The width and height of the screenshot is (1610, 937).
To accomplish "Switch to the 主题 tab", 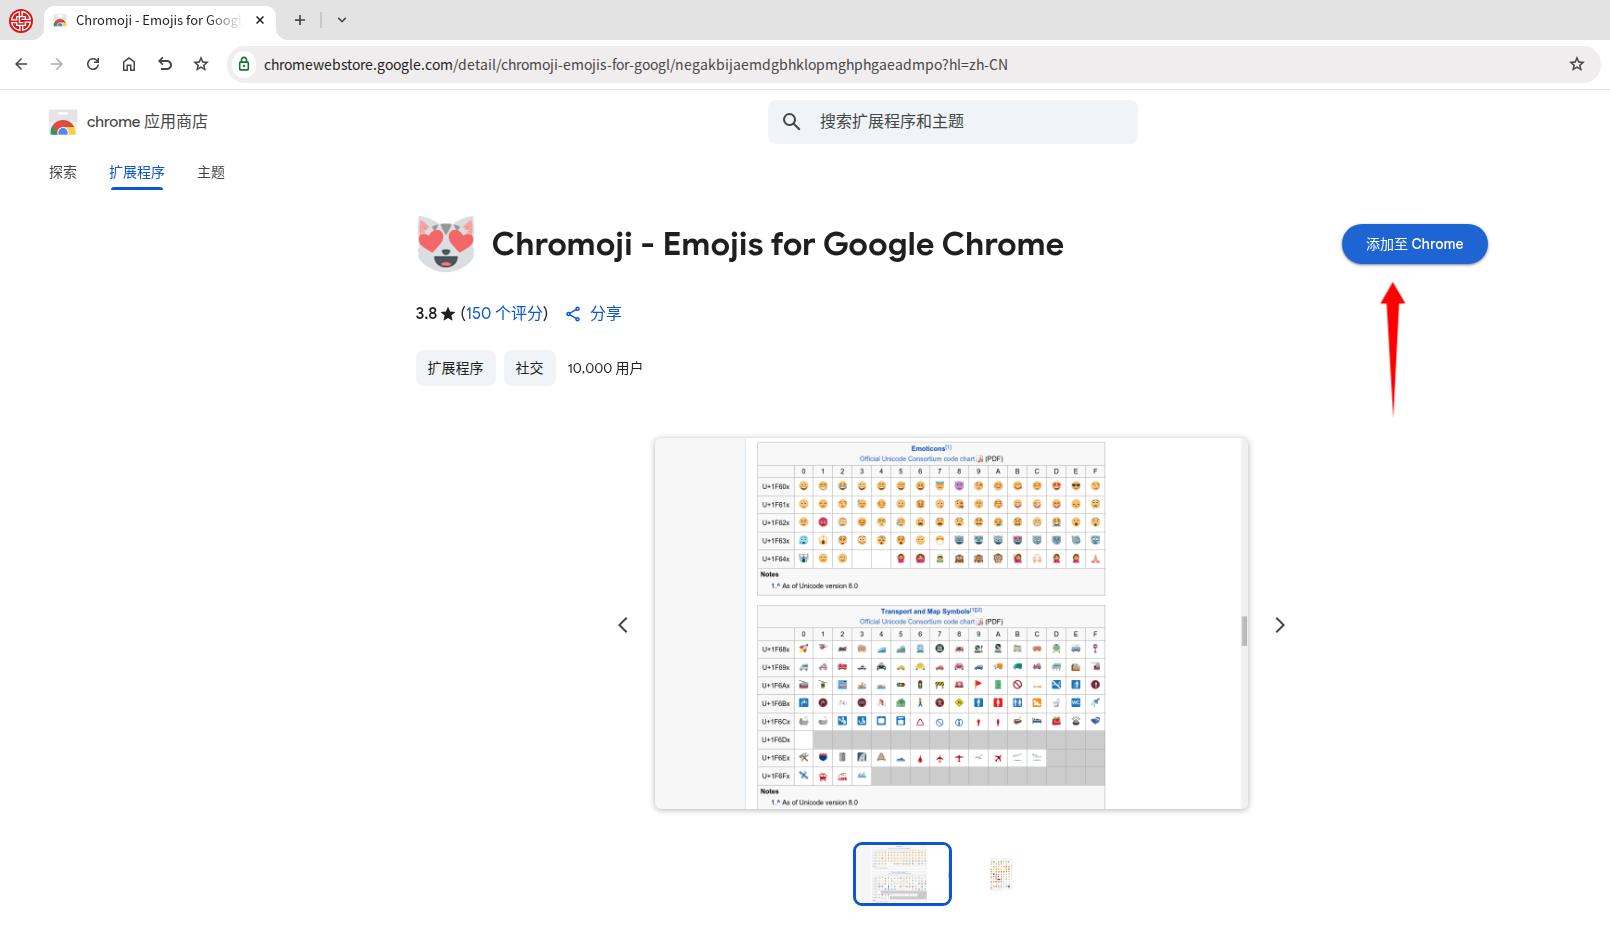I will 211,172.
